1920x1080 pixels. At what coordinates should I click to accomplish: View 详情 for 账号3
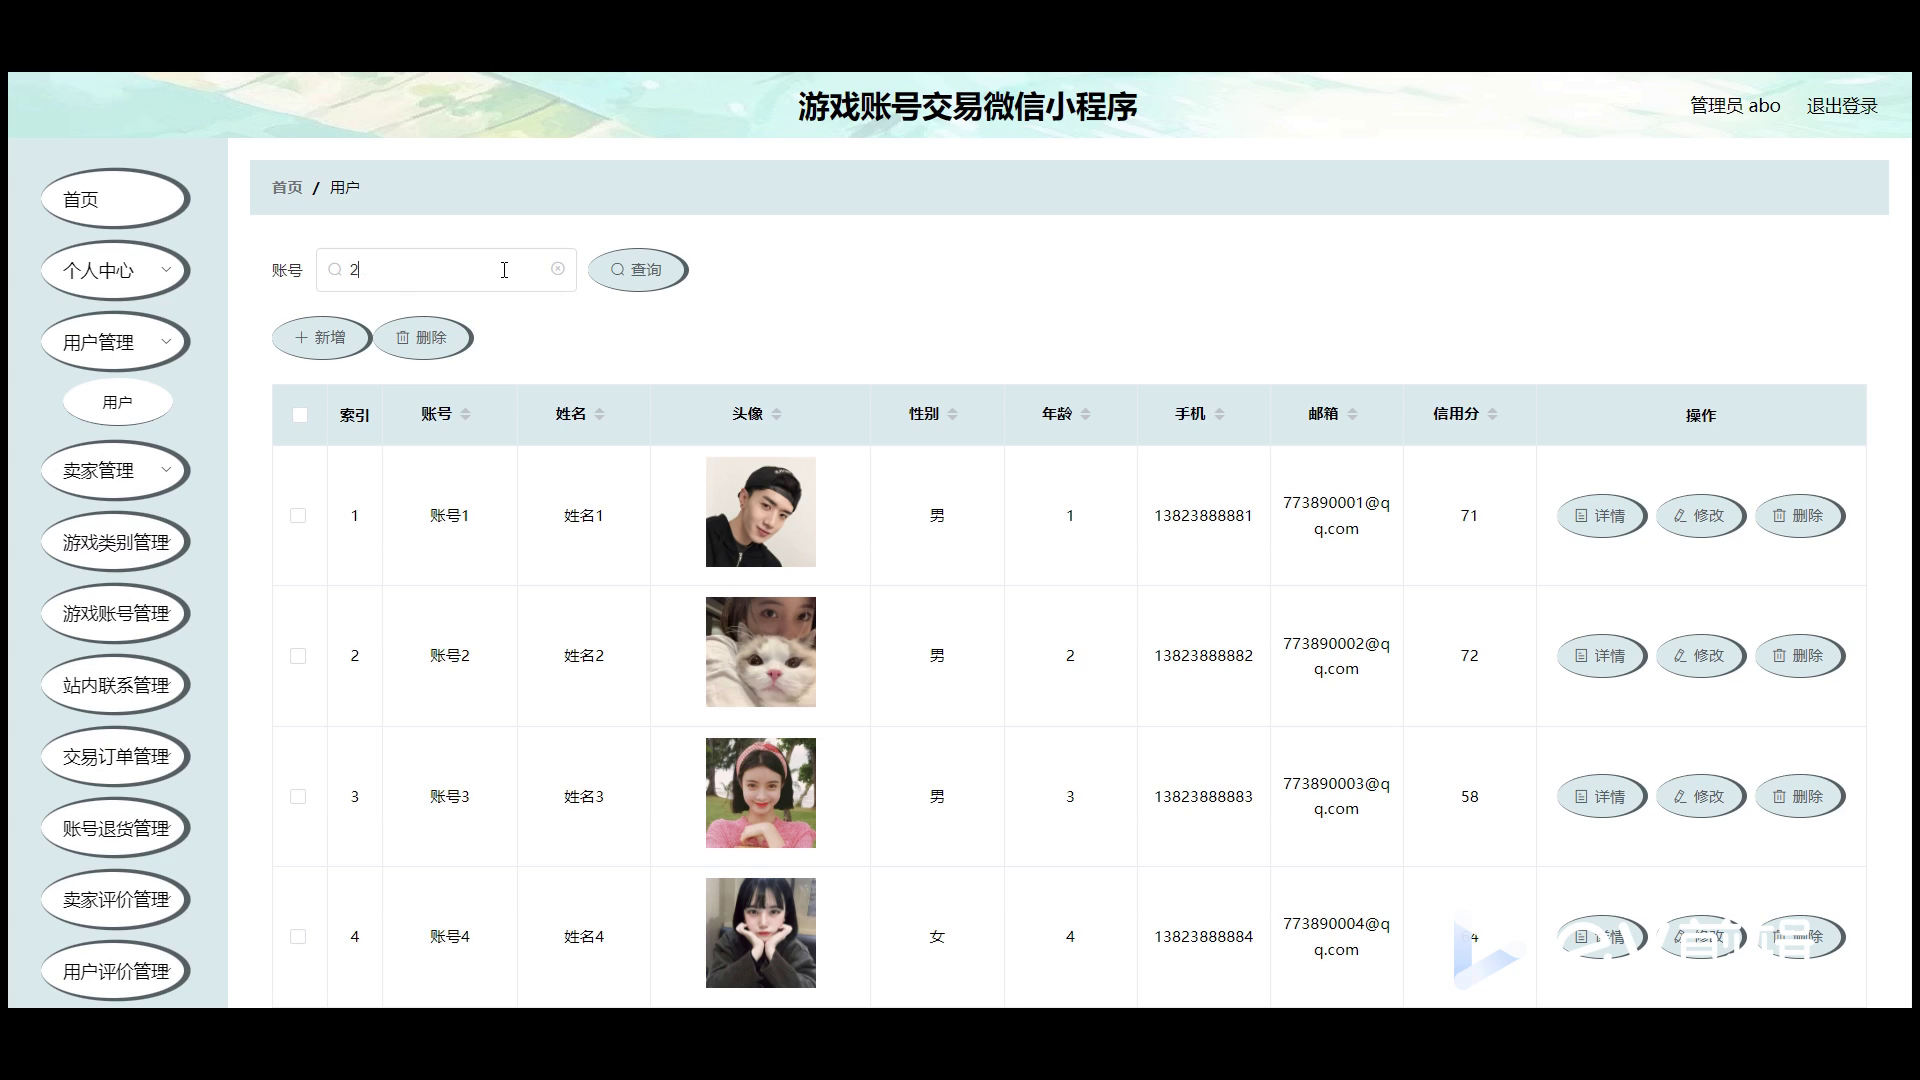(x=1602, y=797)
